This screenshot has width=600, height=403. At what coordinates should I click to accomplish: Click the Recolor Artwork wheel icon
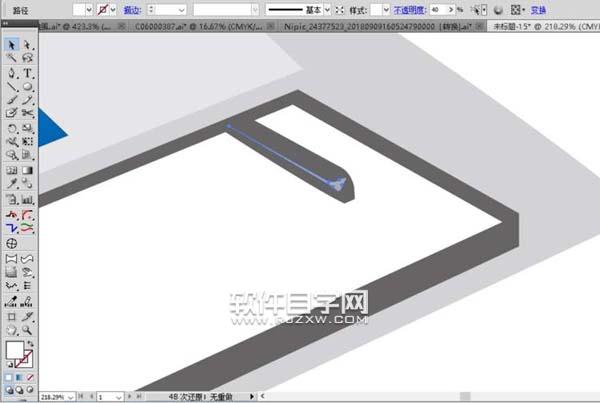click(x=498, y=10)
